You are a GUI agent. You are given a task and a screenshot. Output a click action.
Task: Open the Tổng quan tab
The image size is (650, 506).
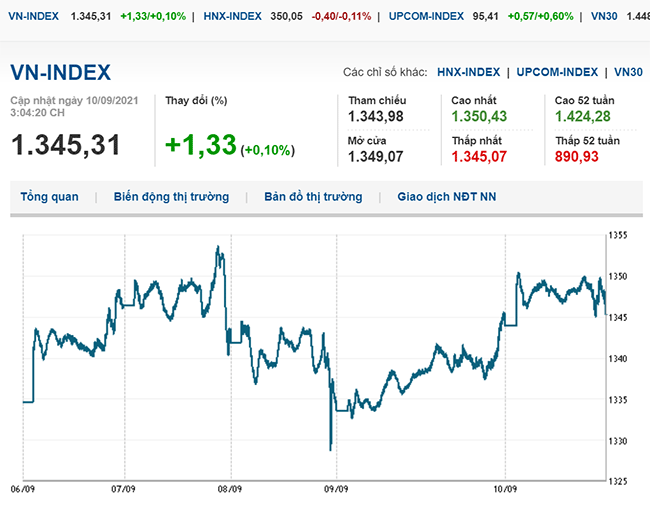(49, 197)
